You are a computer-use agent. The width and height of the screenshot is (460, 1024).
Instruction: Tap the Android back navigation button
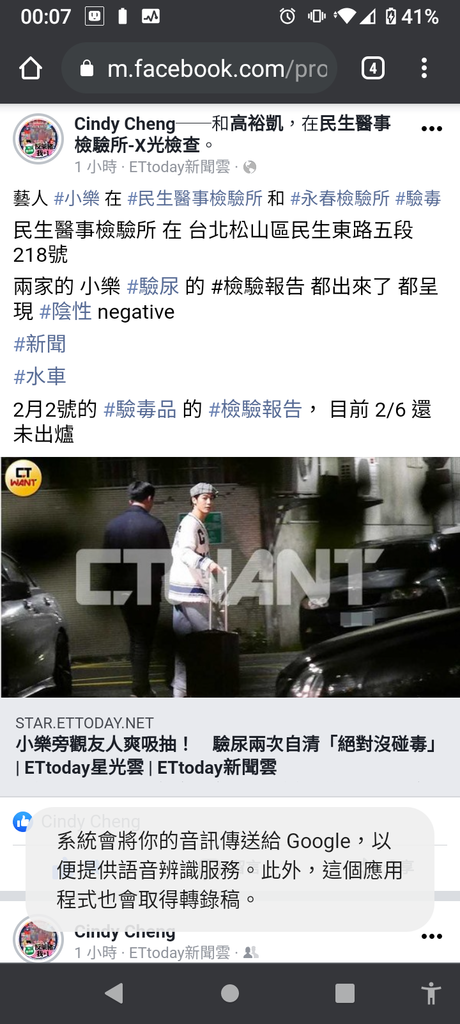tap(114, 993)
